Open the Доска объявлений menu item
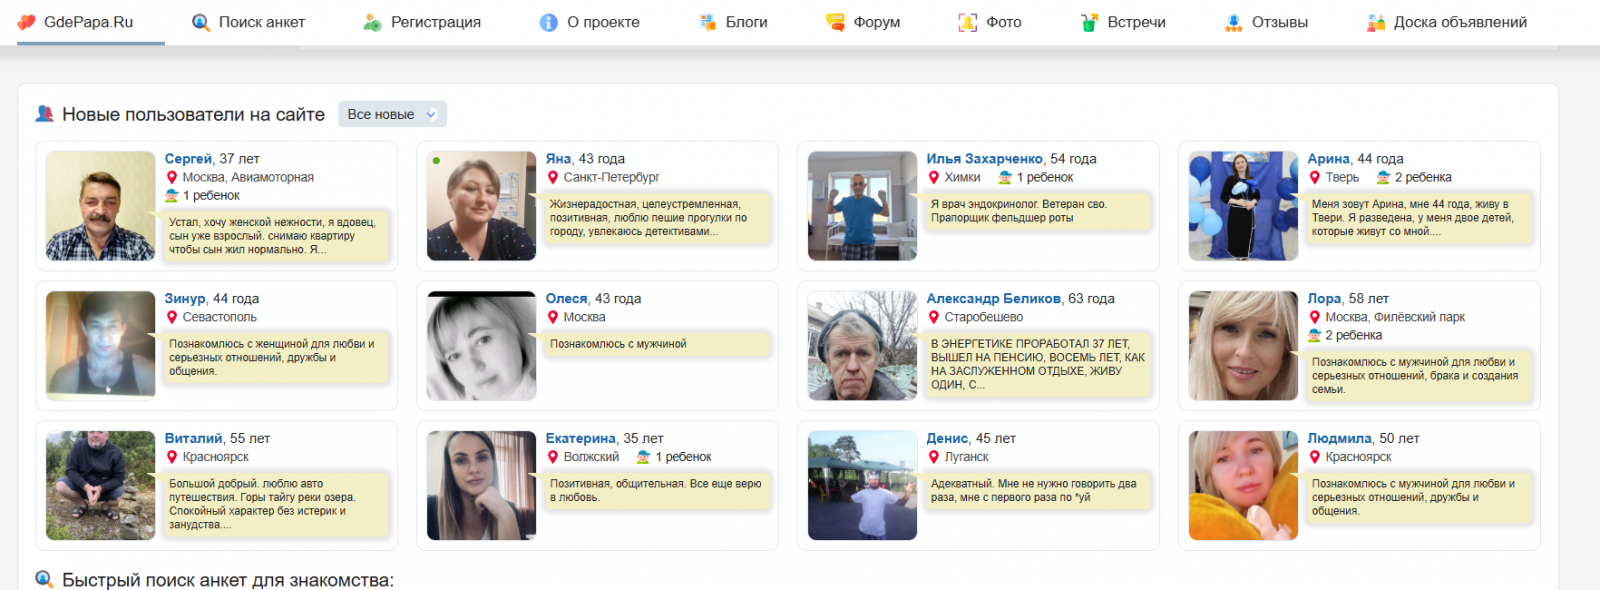The height and width of the screenshot is (590, 1600). point(1447,22)
